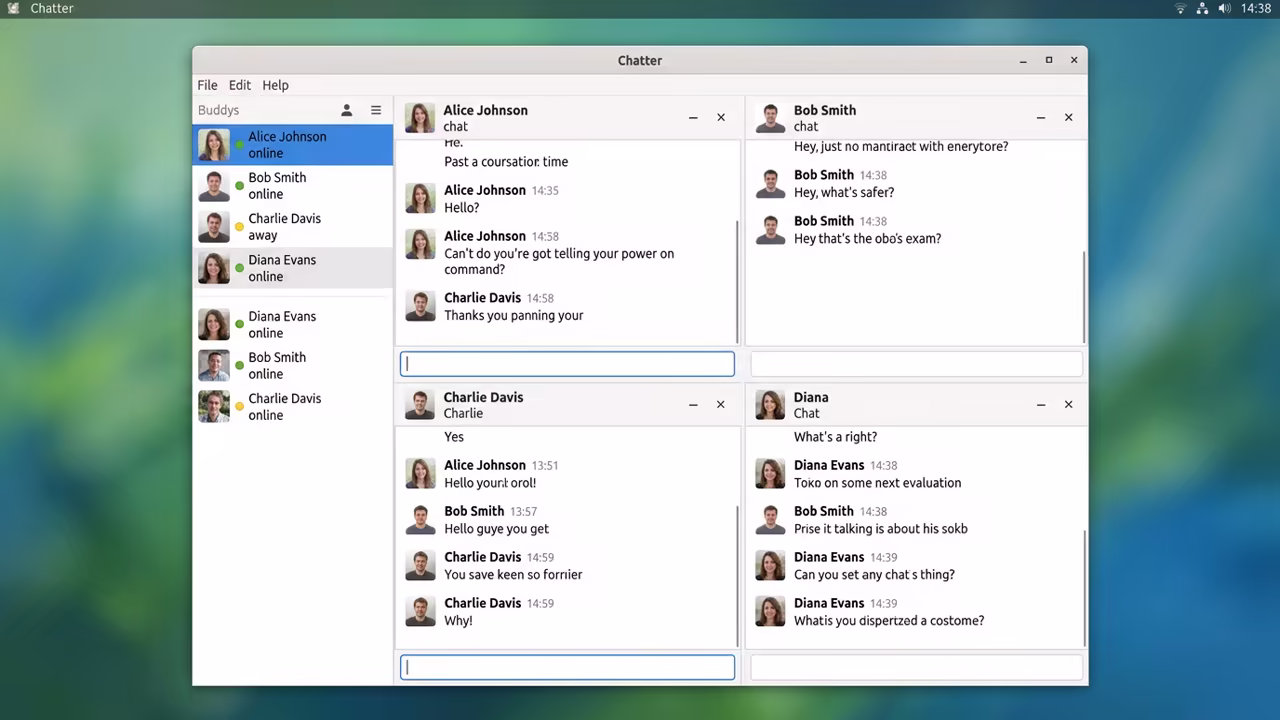Minimize the Bob Smith chat pane

coord(1041,118)
